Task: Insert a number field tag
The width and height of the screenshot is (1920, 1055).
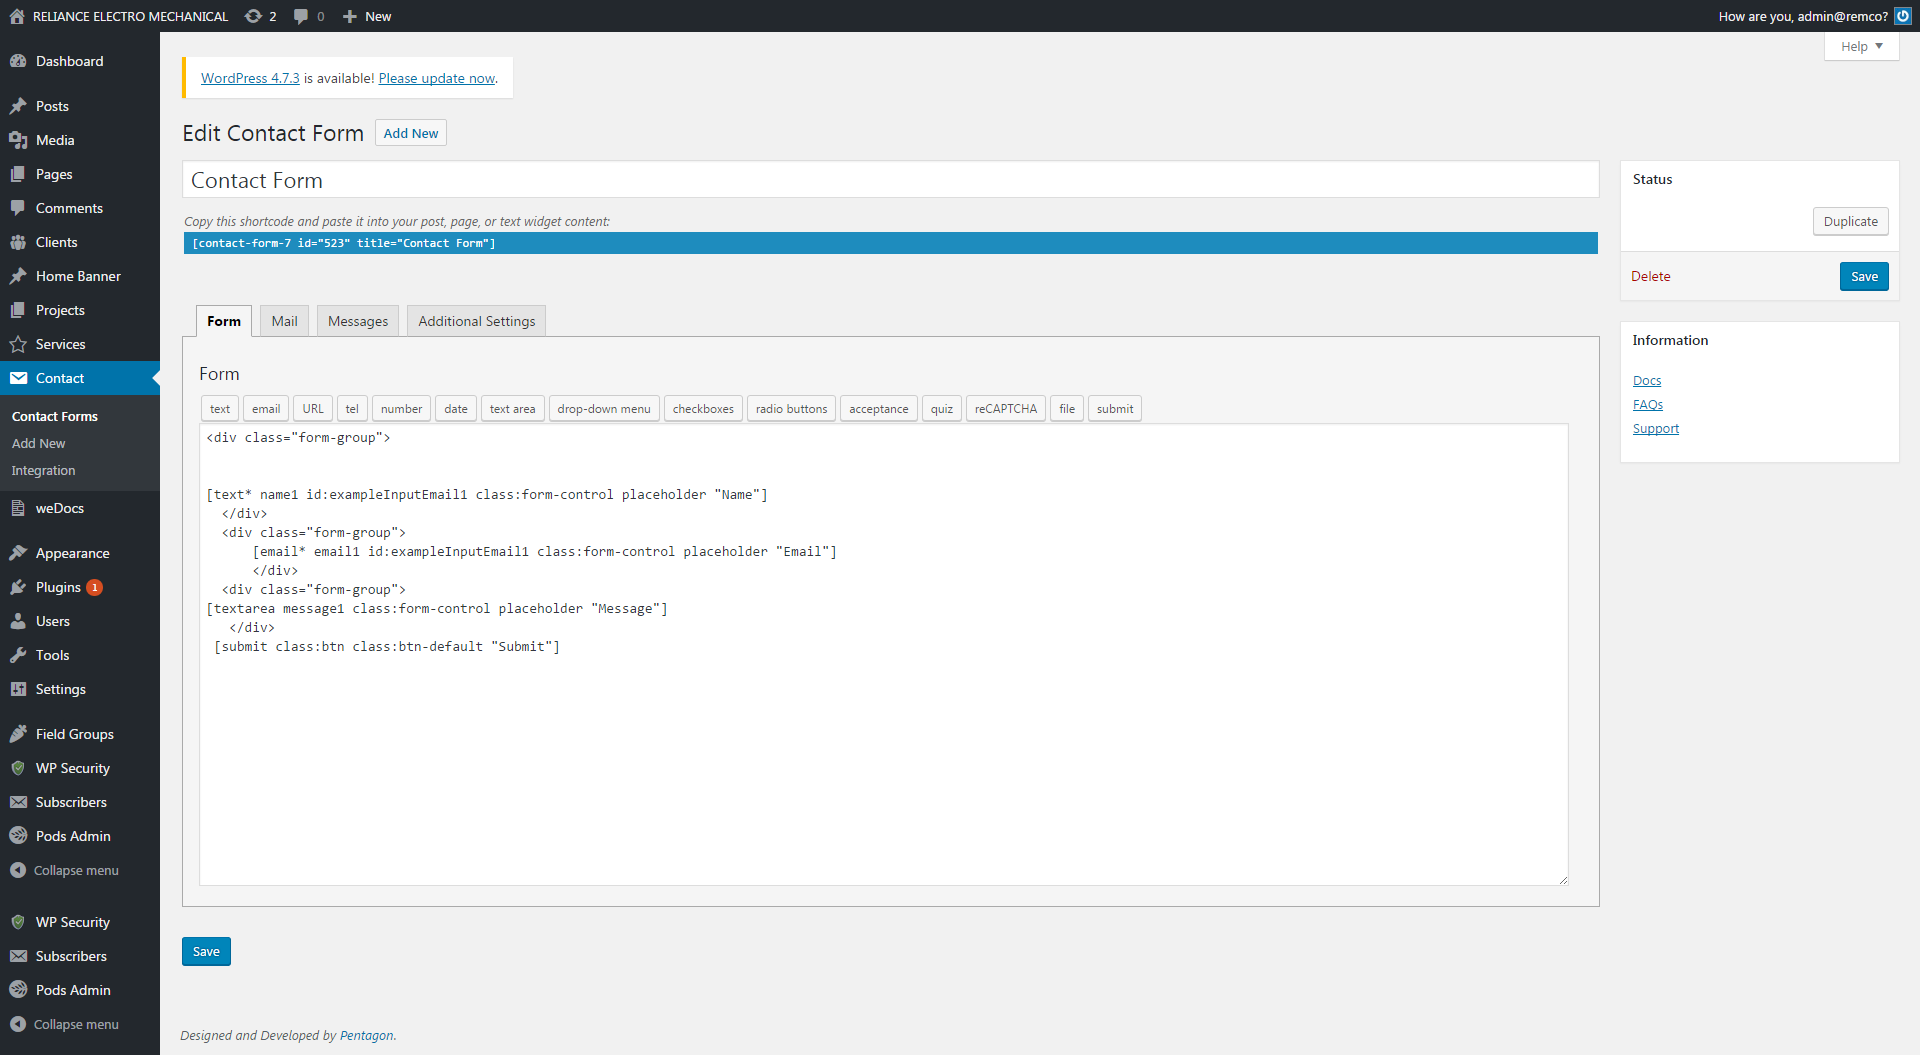Action: tap(402, 409)
